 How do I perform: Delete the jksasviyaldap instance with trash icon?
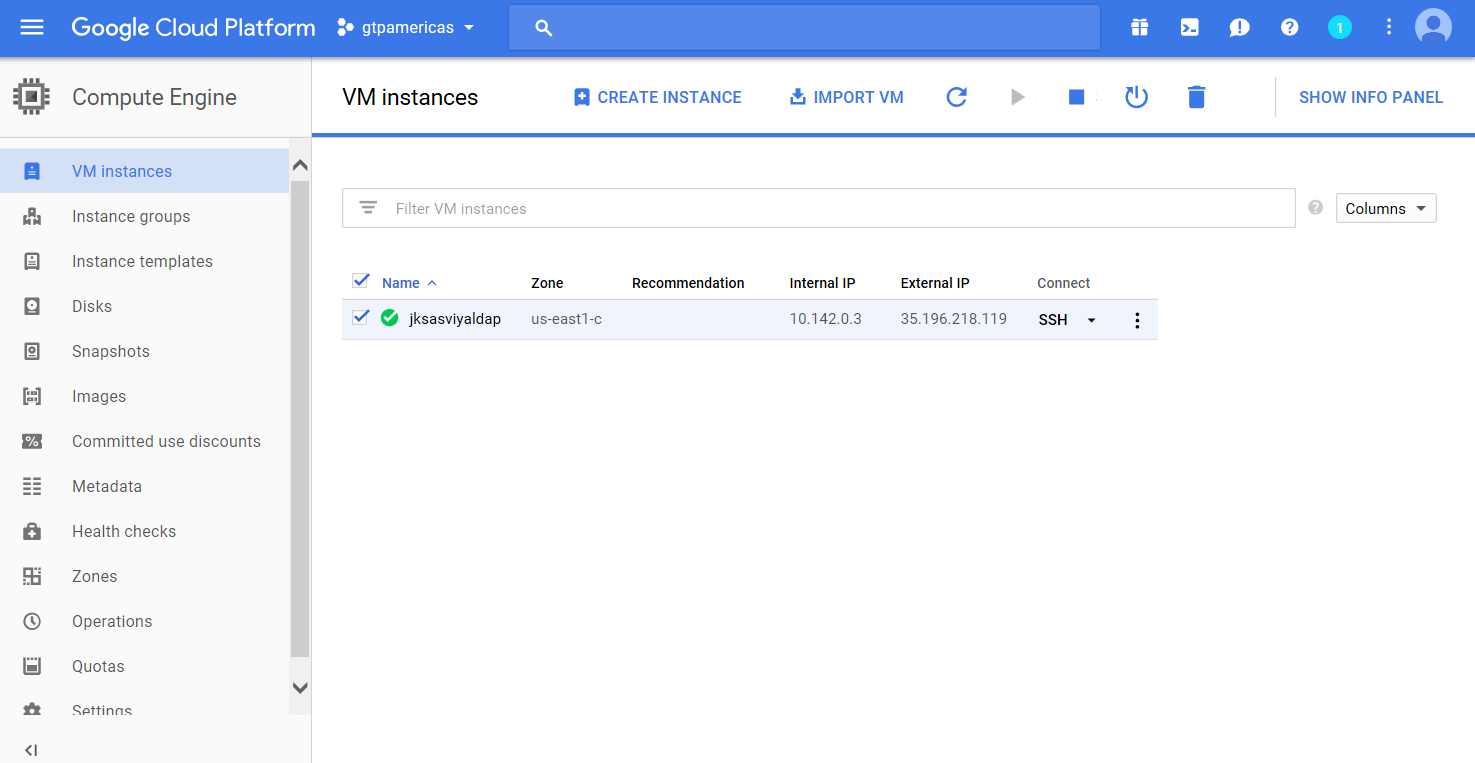(x=1196, y=96)
